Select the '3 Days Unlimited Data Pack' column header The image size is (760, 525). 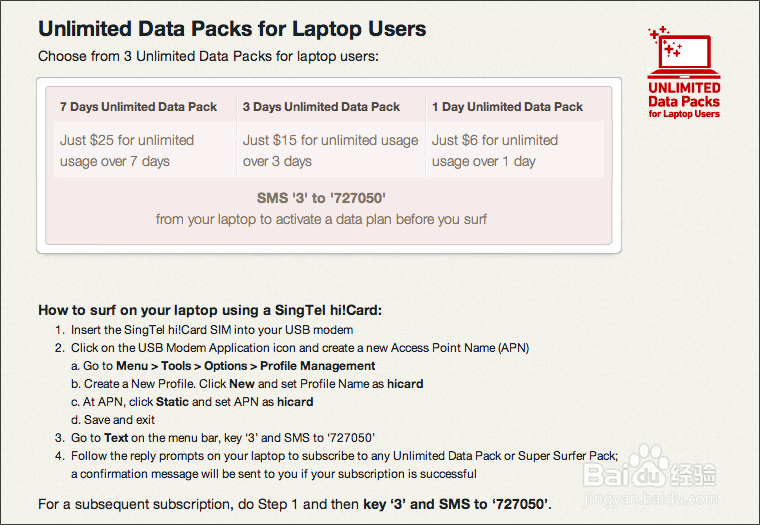pyautogui.click(x=321, y=106)
